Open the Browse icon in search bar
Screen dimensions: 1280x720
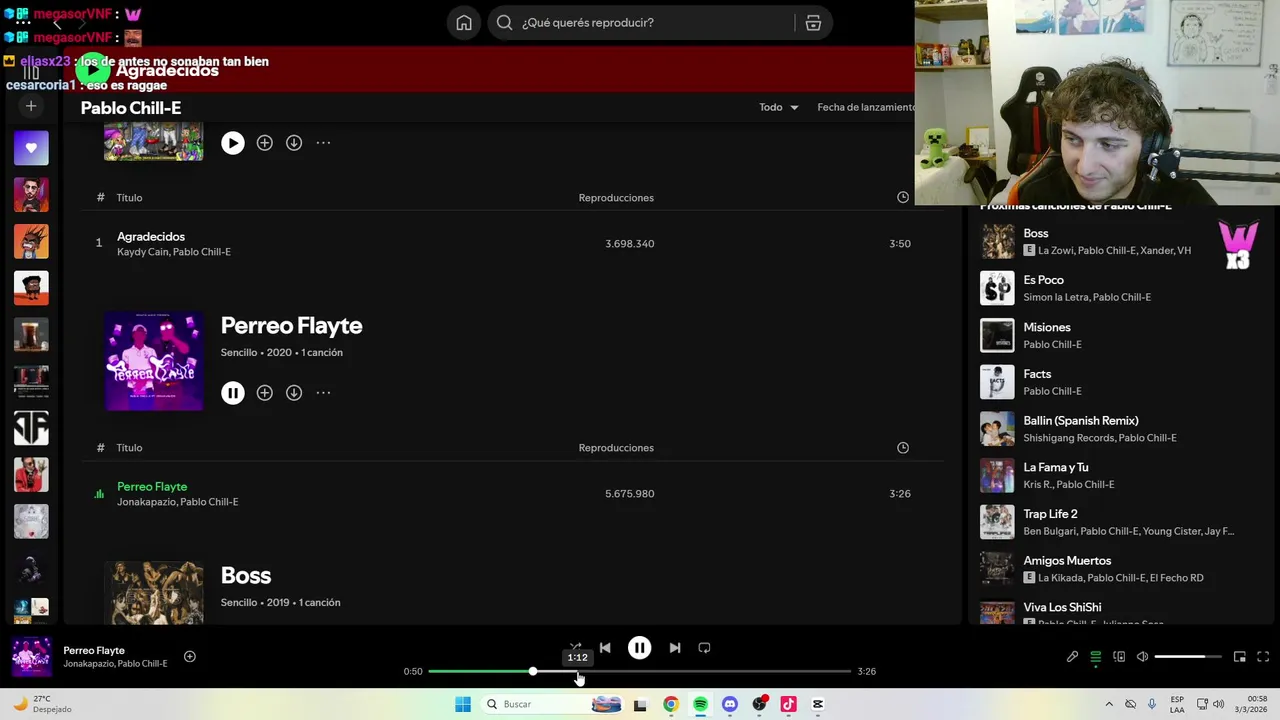813,23
